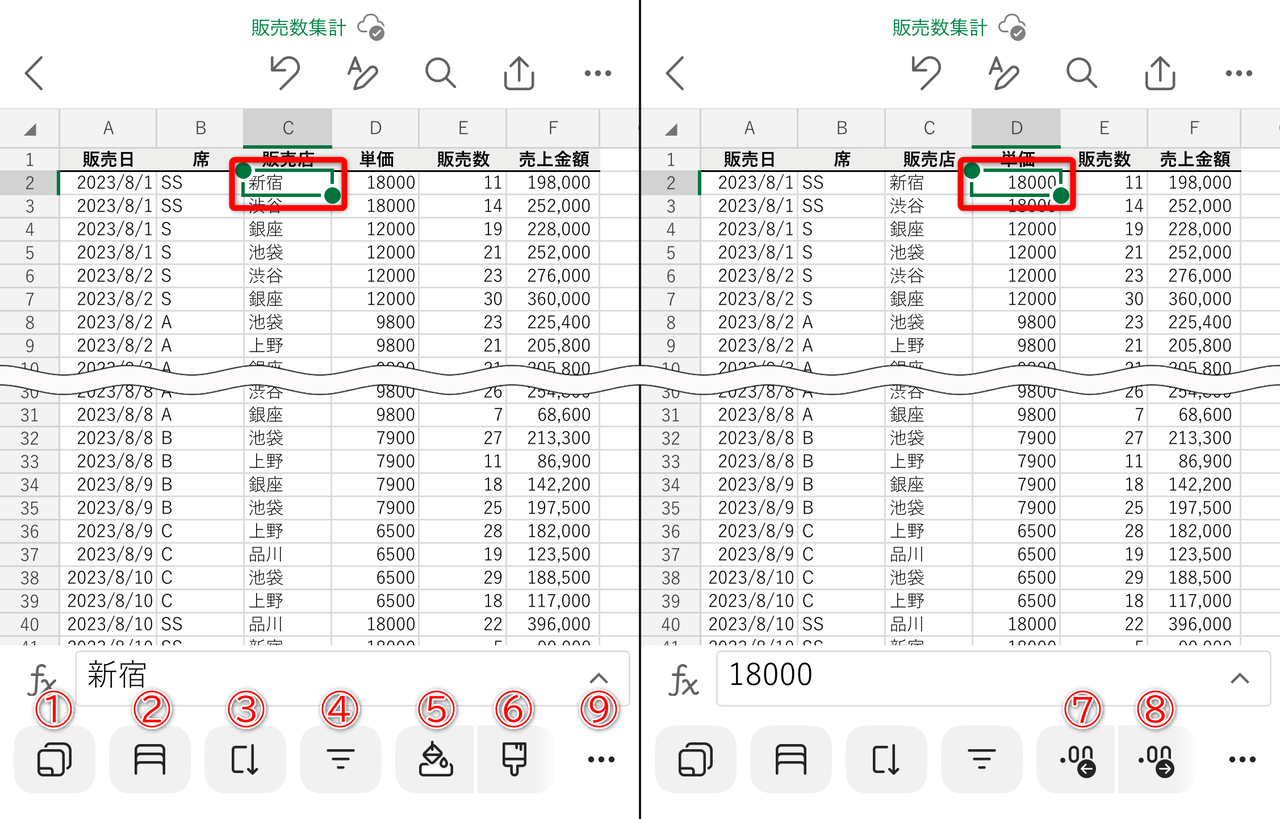The width and height of the screenshot is (1280, 819).
Task: Tap the Share icon at the top
Action: pos(518,73)
